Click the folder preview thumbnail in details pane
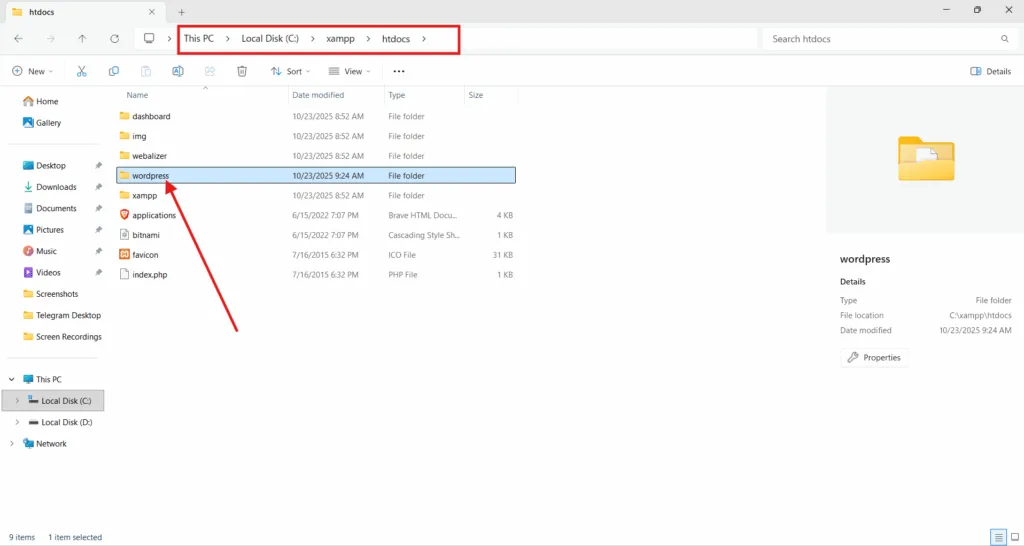1024x546 pixels. [926, 158]
